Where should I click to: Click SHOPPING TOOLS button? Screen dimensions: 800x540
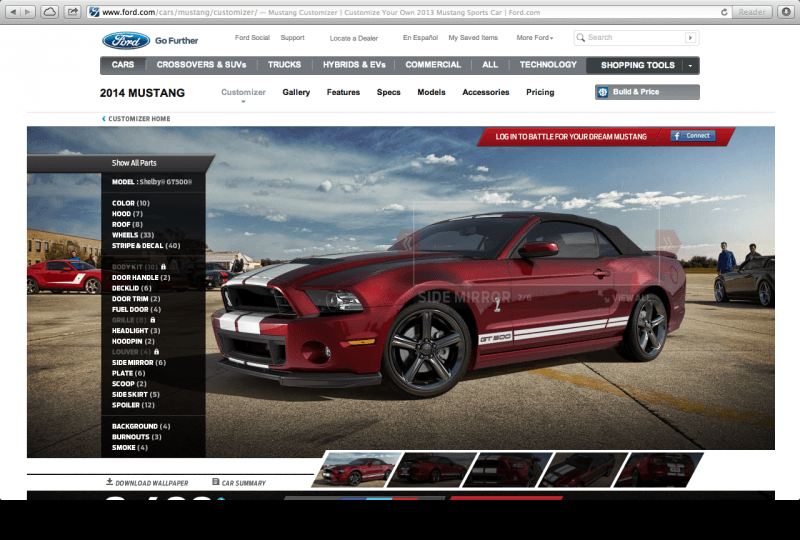tap(637, 65)
